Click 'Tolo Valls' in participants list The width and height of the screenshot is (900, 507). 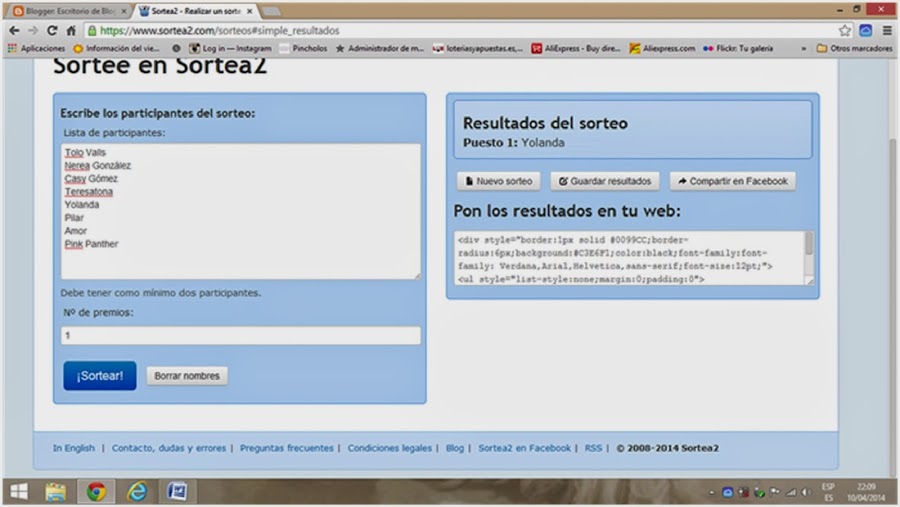coord(85,152)
